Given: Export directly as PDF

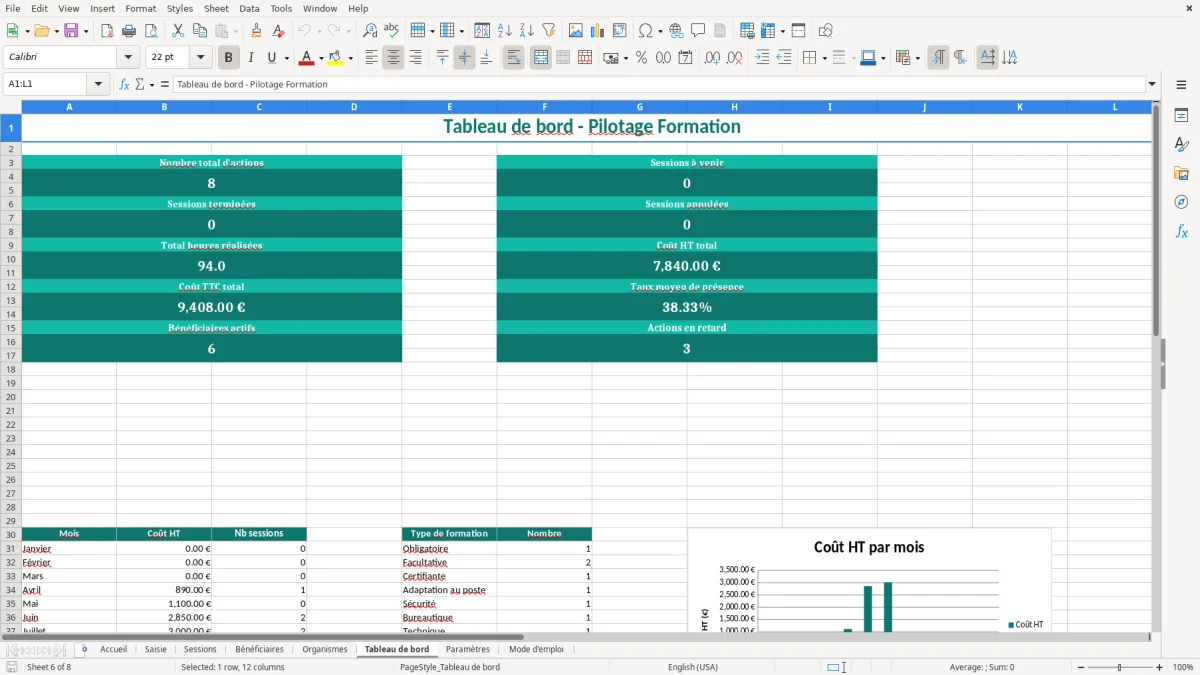Looking at the screenshot, I should 107,31.
